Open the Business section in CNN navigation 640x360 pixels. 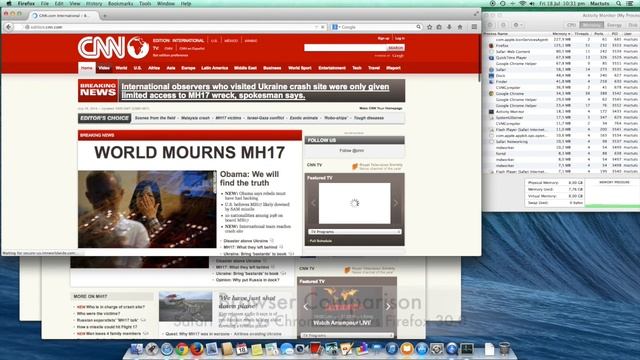click(272, 68)
